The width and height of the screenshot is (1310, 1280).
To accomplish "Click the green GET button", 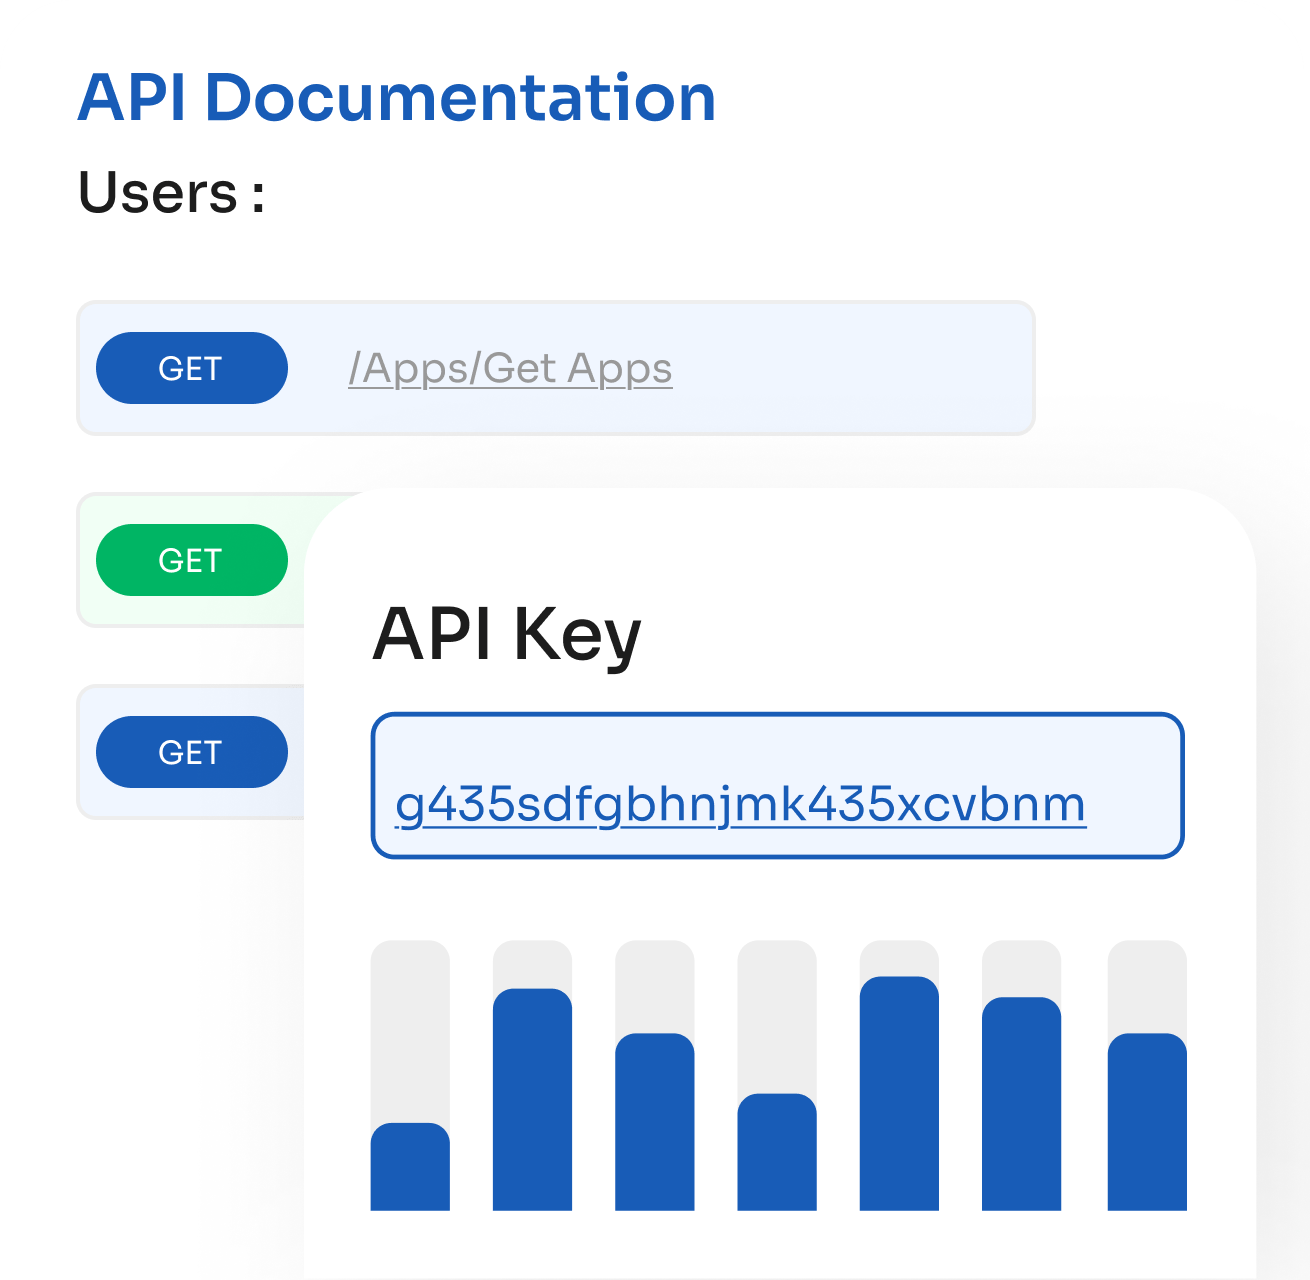I will point(192,560).
